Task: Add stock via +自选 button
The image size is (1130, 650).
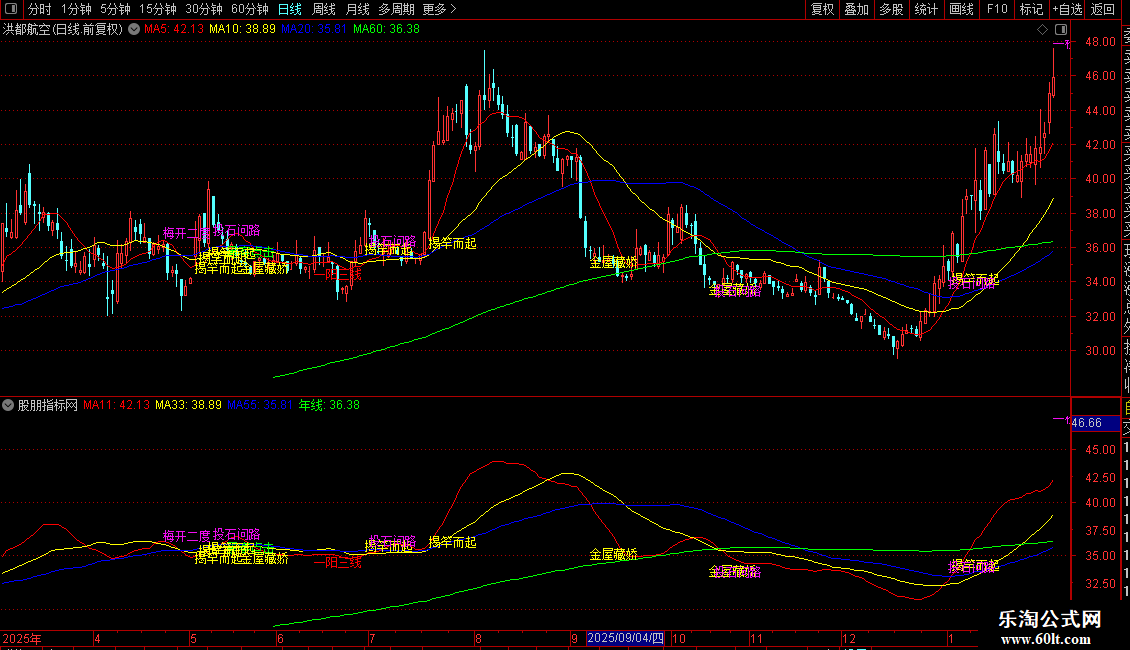Action: point(1066,9)
